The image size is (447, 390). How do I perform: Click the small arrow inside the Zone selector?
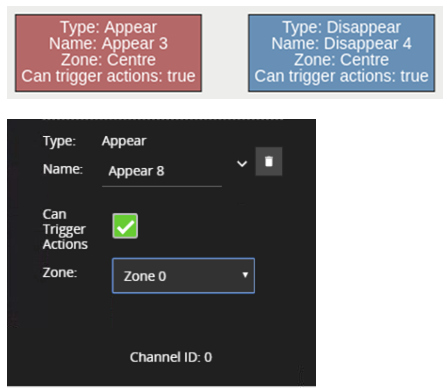[x=245, y=275]
